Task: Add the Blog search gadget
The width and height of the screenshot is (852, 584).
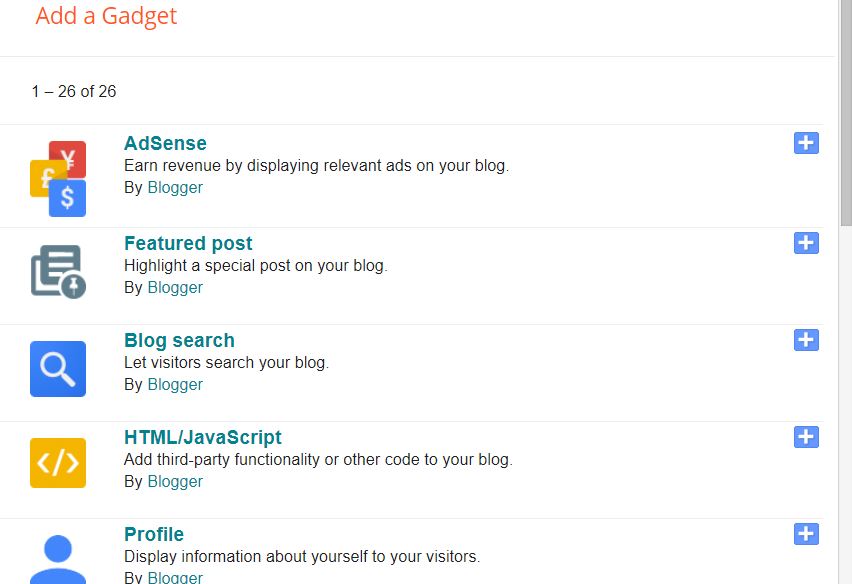Action: [806, 340]
